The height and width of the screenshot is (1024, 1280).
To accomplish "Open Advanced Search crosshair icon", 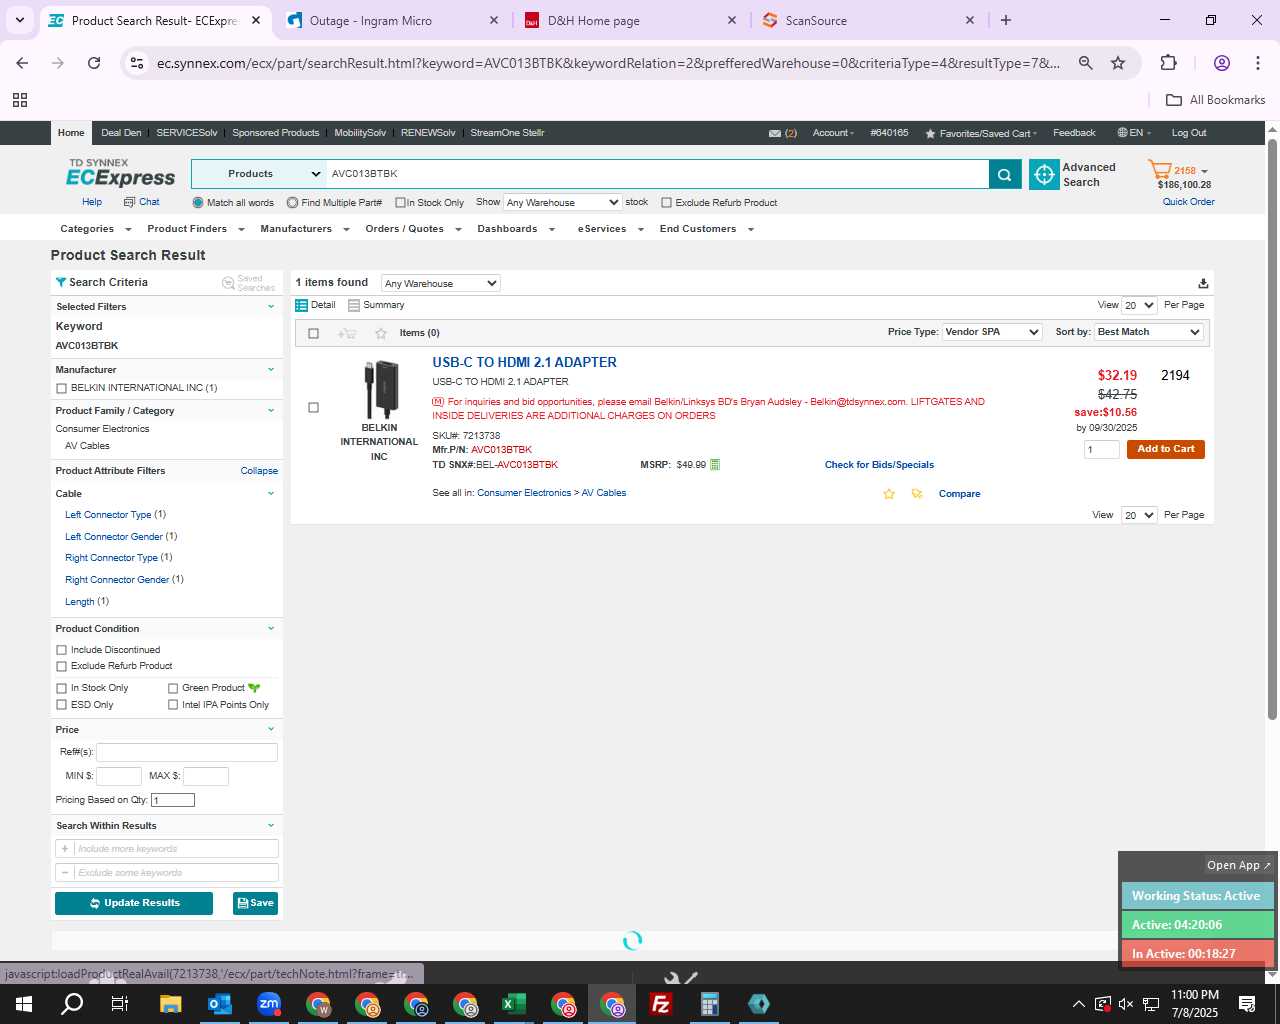I will coord(1044,174).
